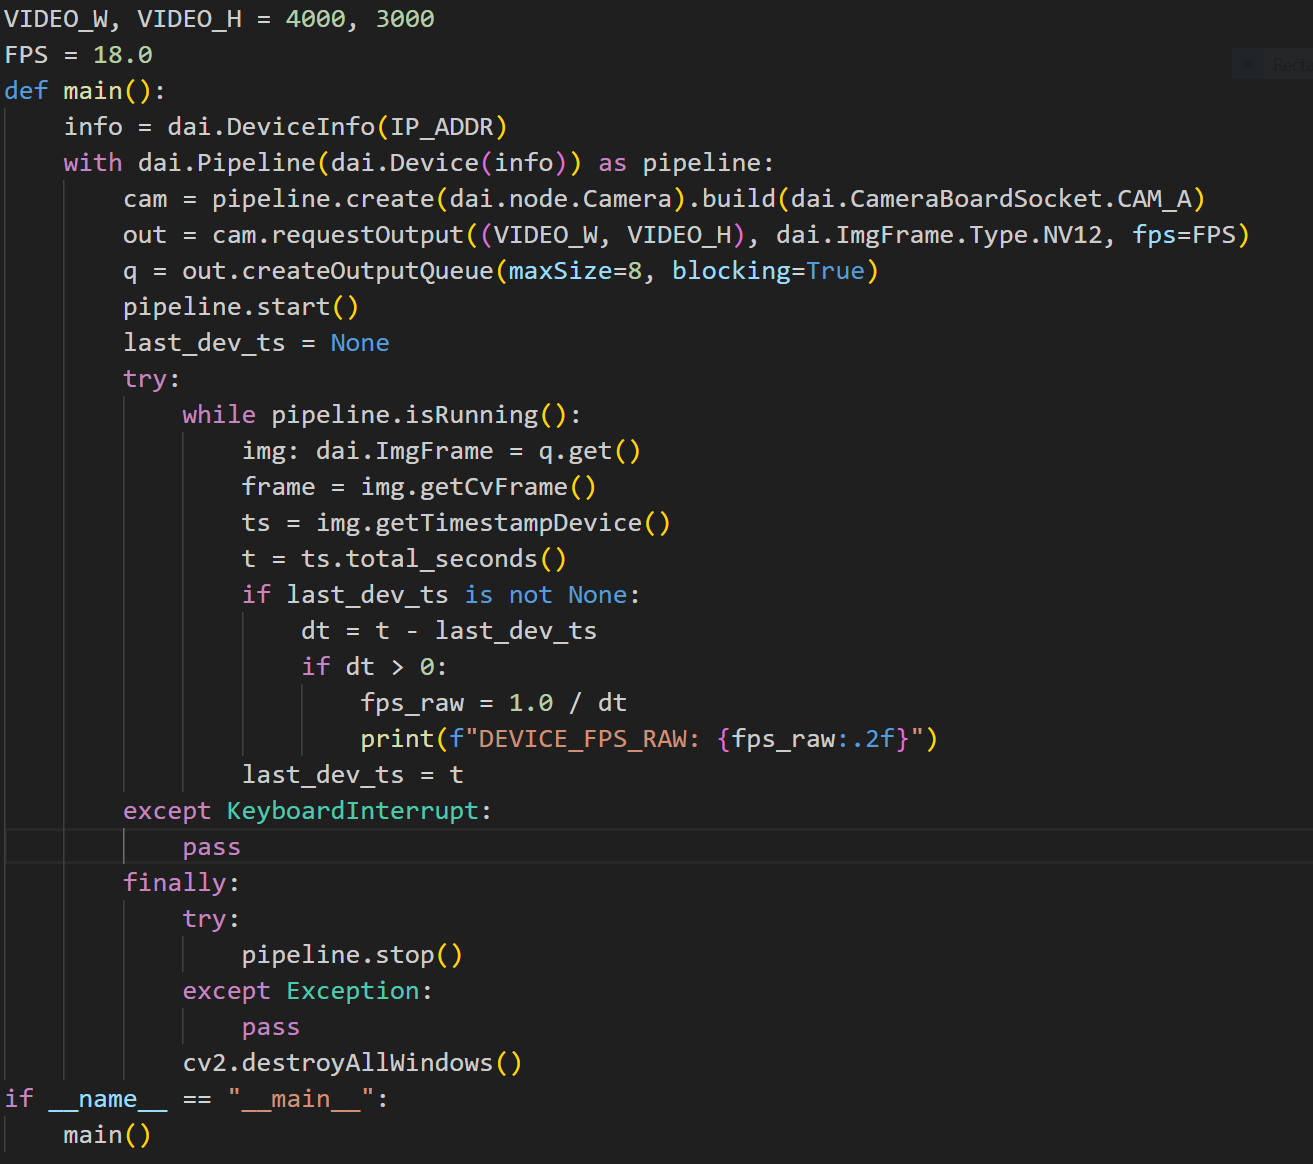The height and width of the screenshot is (1164, 1313).
Task: Click the 'while' keyword of the loop
Action: [218, 415]
